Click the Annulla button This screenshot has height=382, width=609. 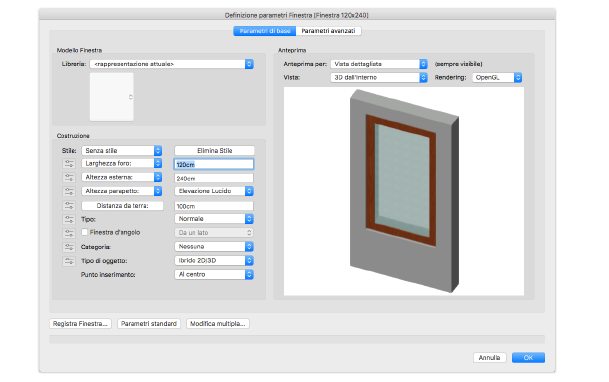489,358
